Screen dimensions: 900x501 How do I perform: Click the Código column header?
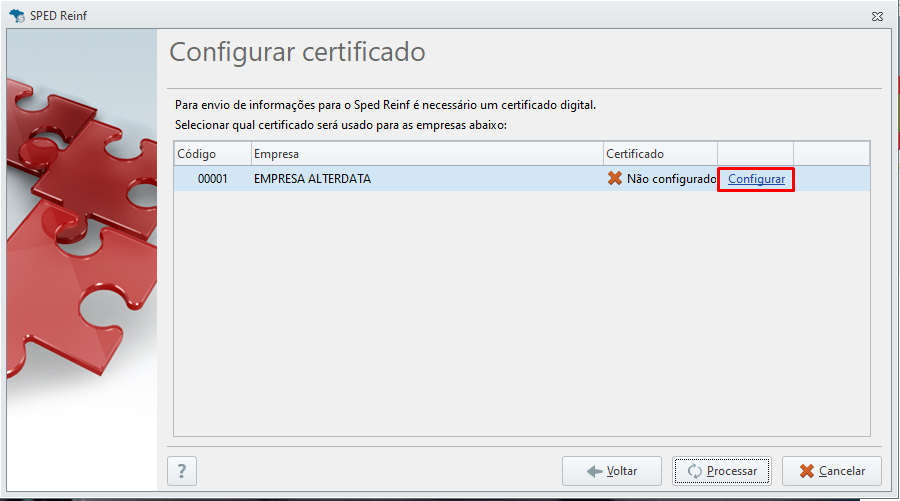(212, 154)
